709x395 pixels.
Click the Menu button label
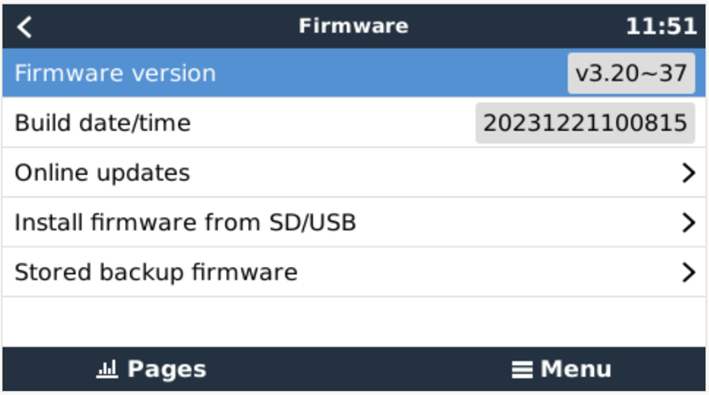coord(576,369)
